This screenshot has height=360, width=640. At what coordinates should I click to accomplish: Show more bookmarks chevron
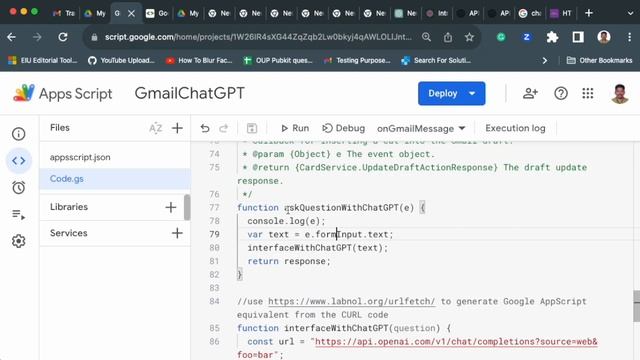point(544,60)
